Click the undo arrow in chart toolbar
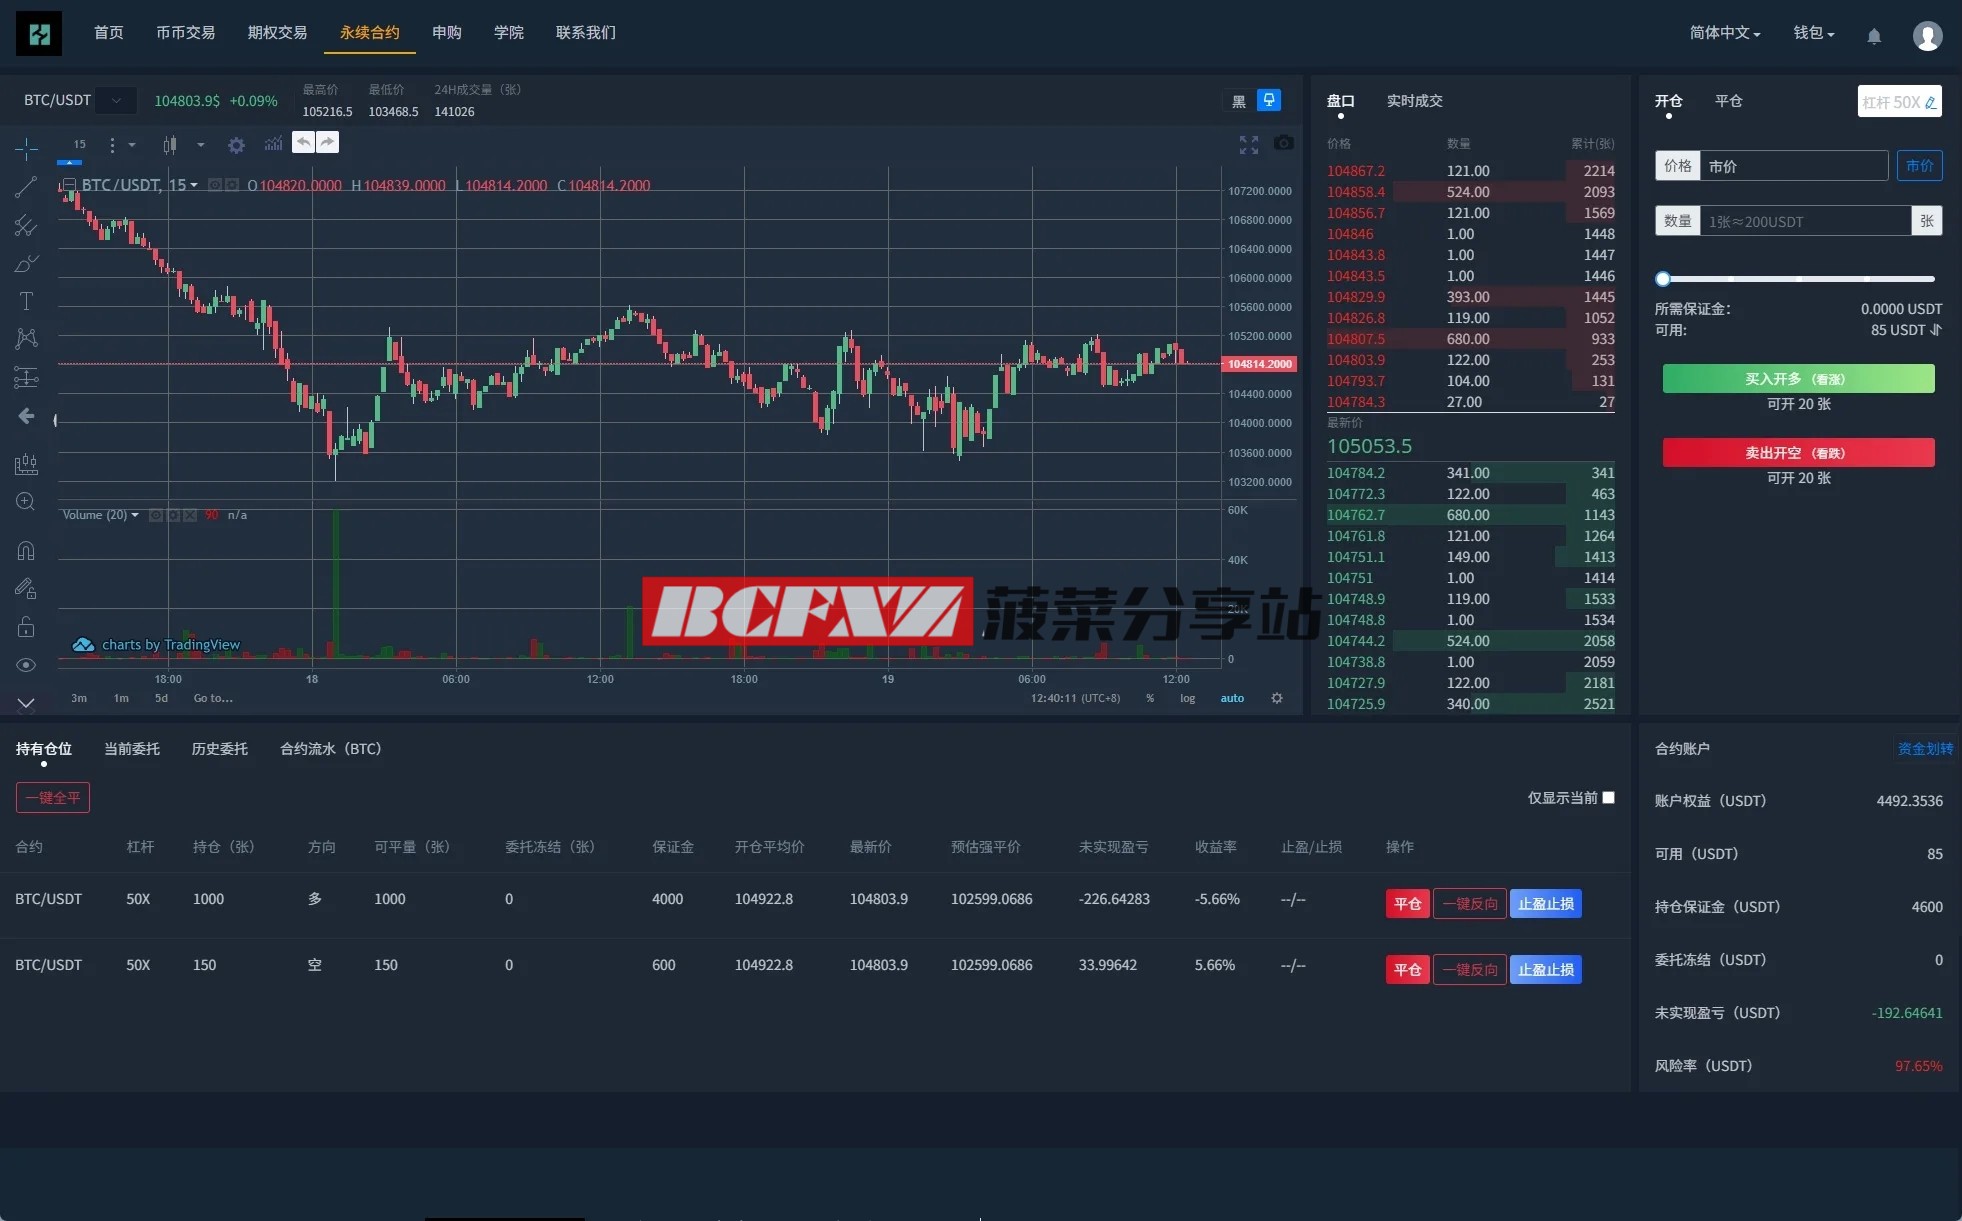Viewport: 1962px width, 1221px height. [303, 142]
